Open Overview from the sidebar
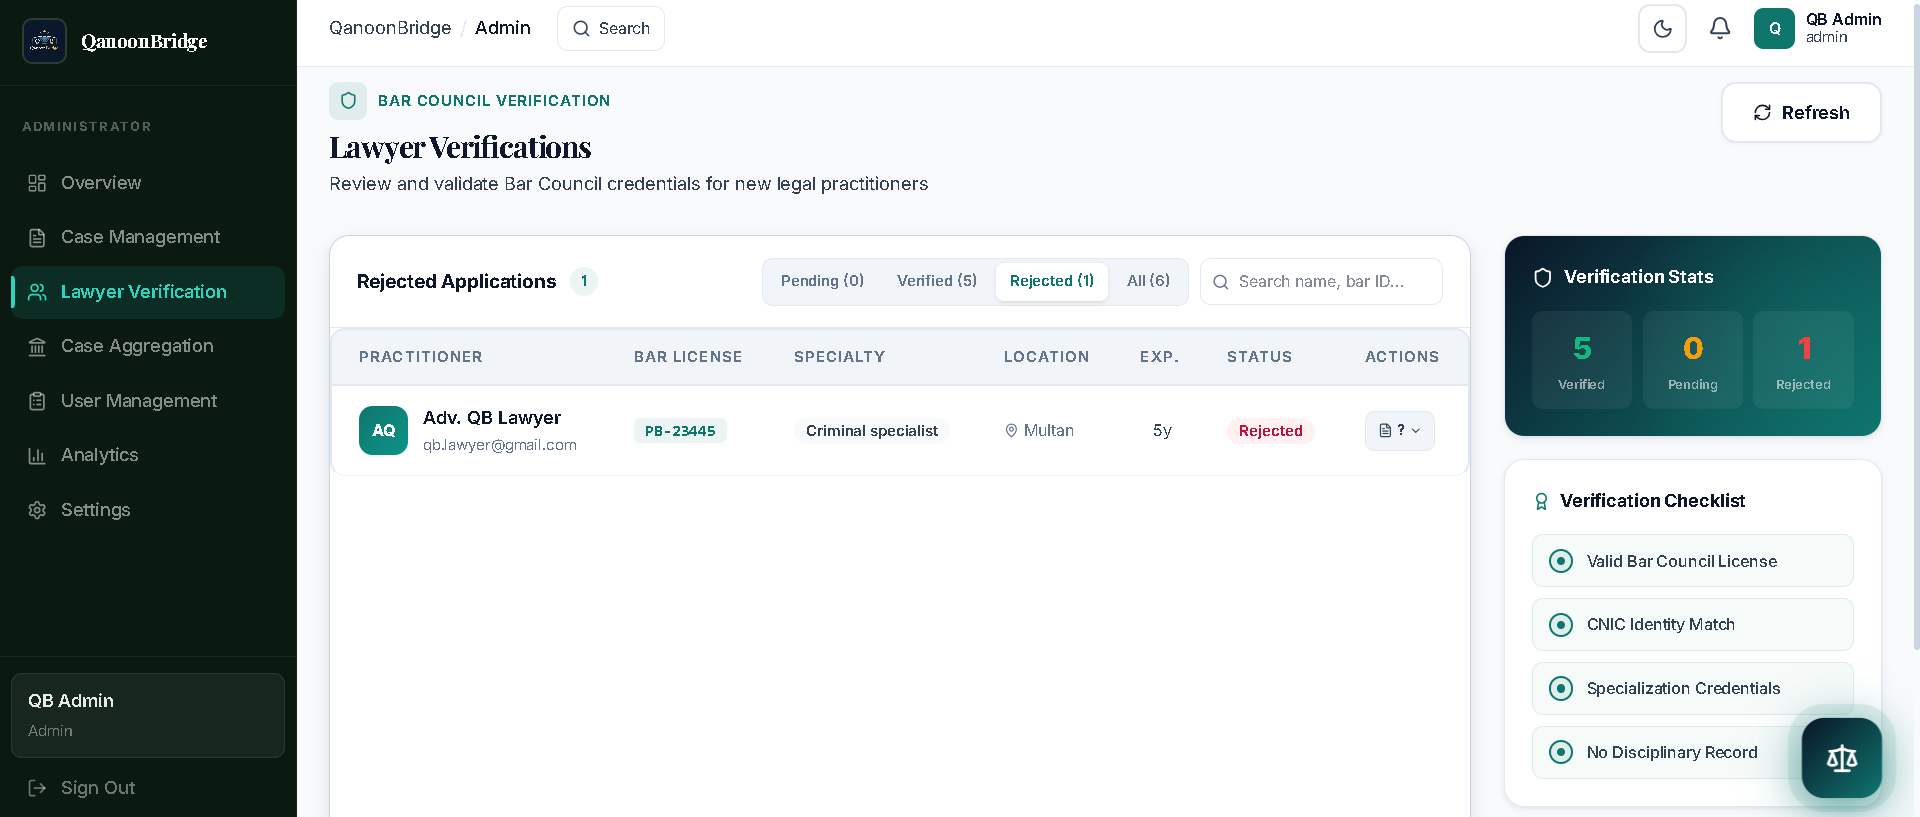This screenshot has height=817, width=1920. pyautogui.click(x=148, y=183)
